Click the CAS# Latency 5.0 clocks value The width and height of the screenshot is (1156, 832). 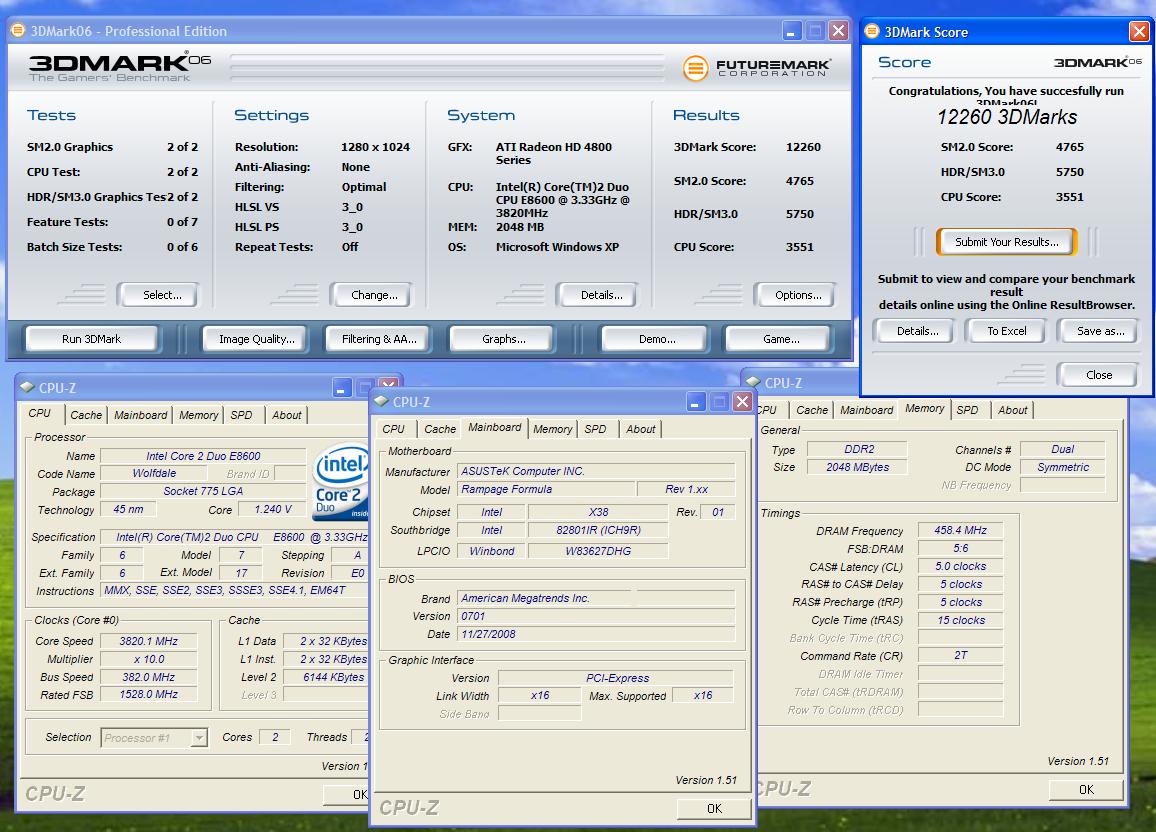tap(960, 566)
